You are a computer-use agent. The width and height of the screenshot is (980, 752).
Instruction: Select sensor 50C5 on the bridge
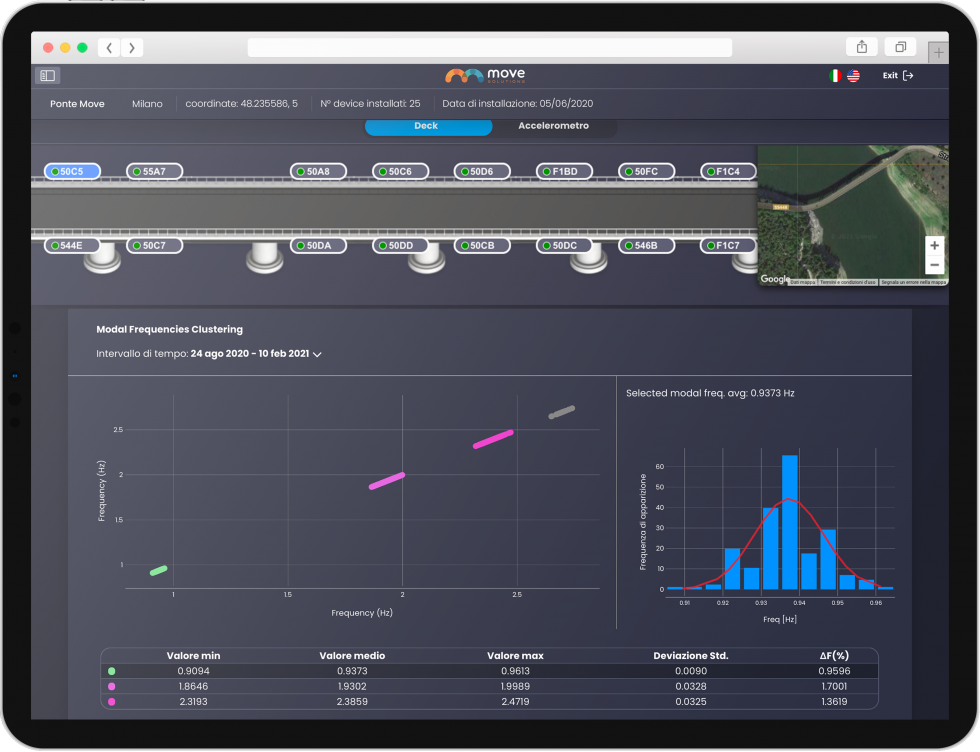click(x=71, y=172)
